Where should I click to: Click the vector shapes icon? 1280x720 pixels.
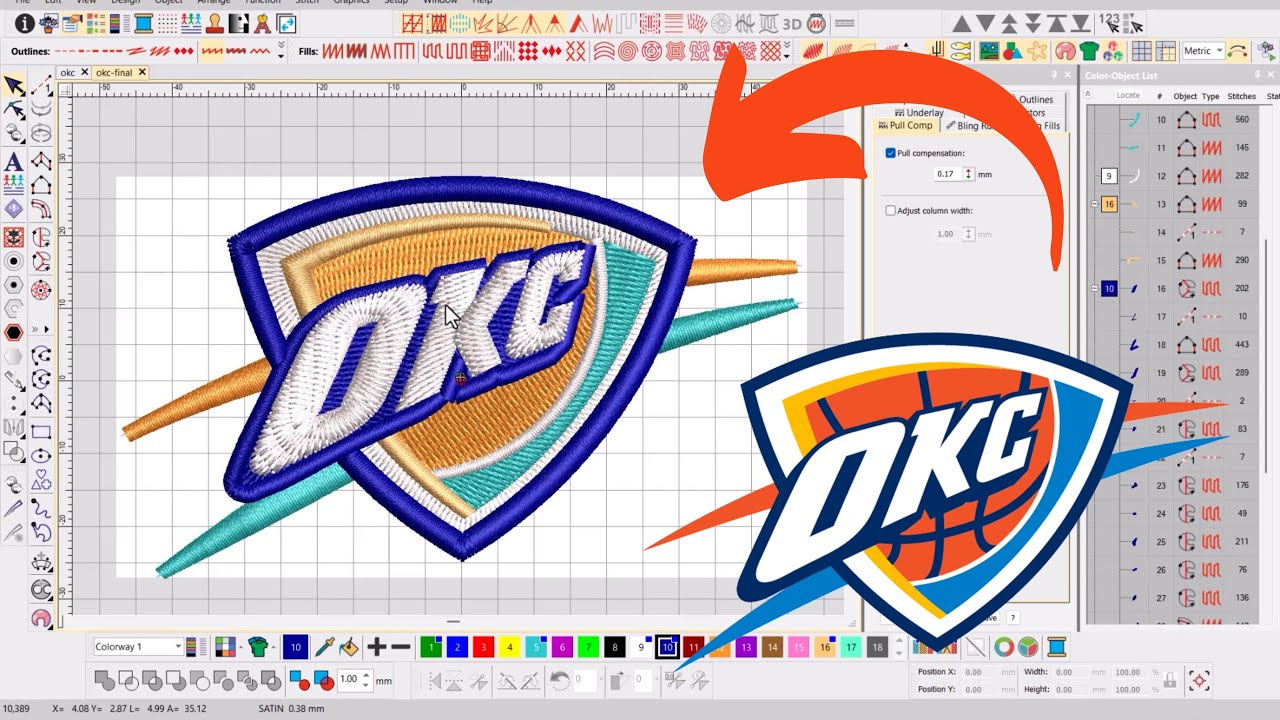pyautogui.click(x=1014, y=50)
